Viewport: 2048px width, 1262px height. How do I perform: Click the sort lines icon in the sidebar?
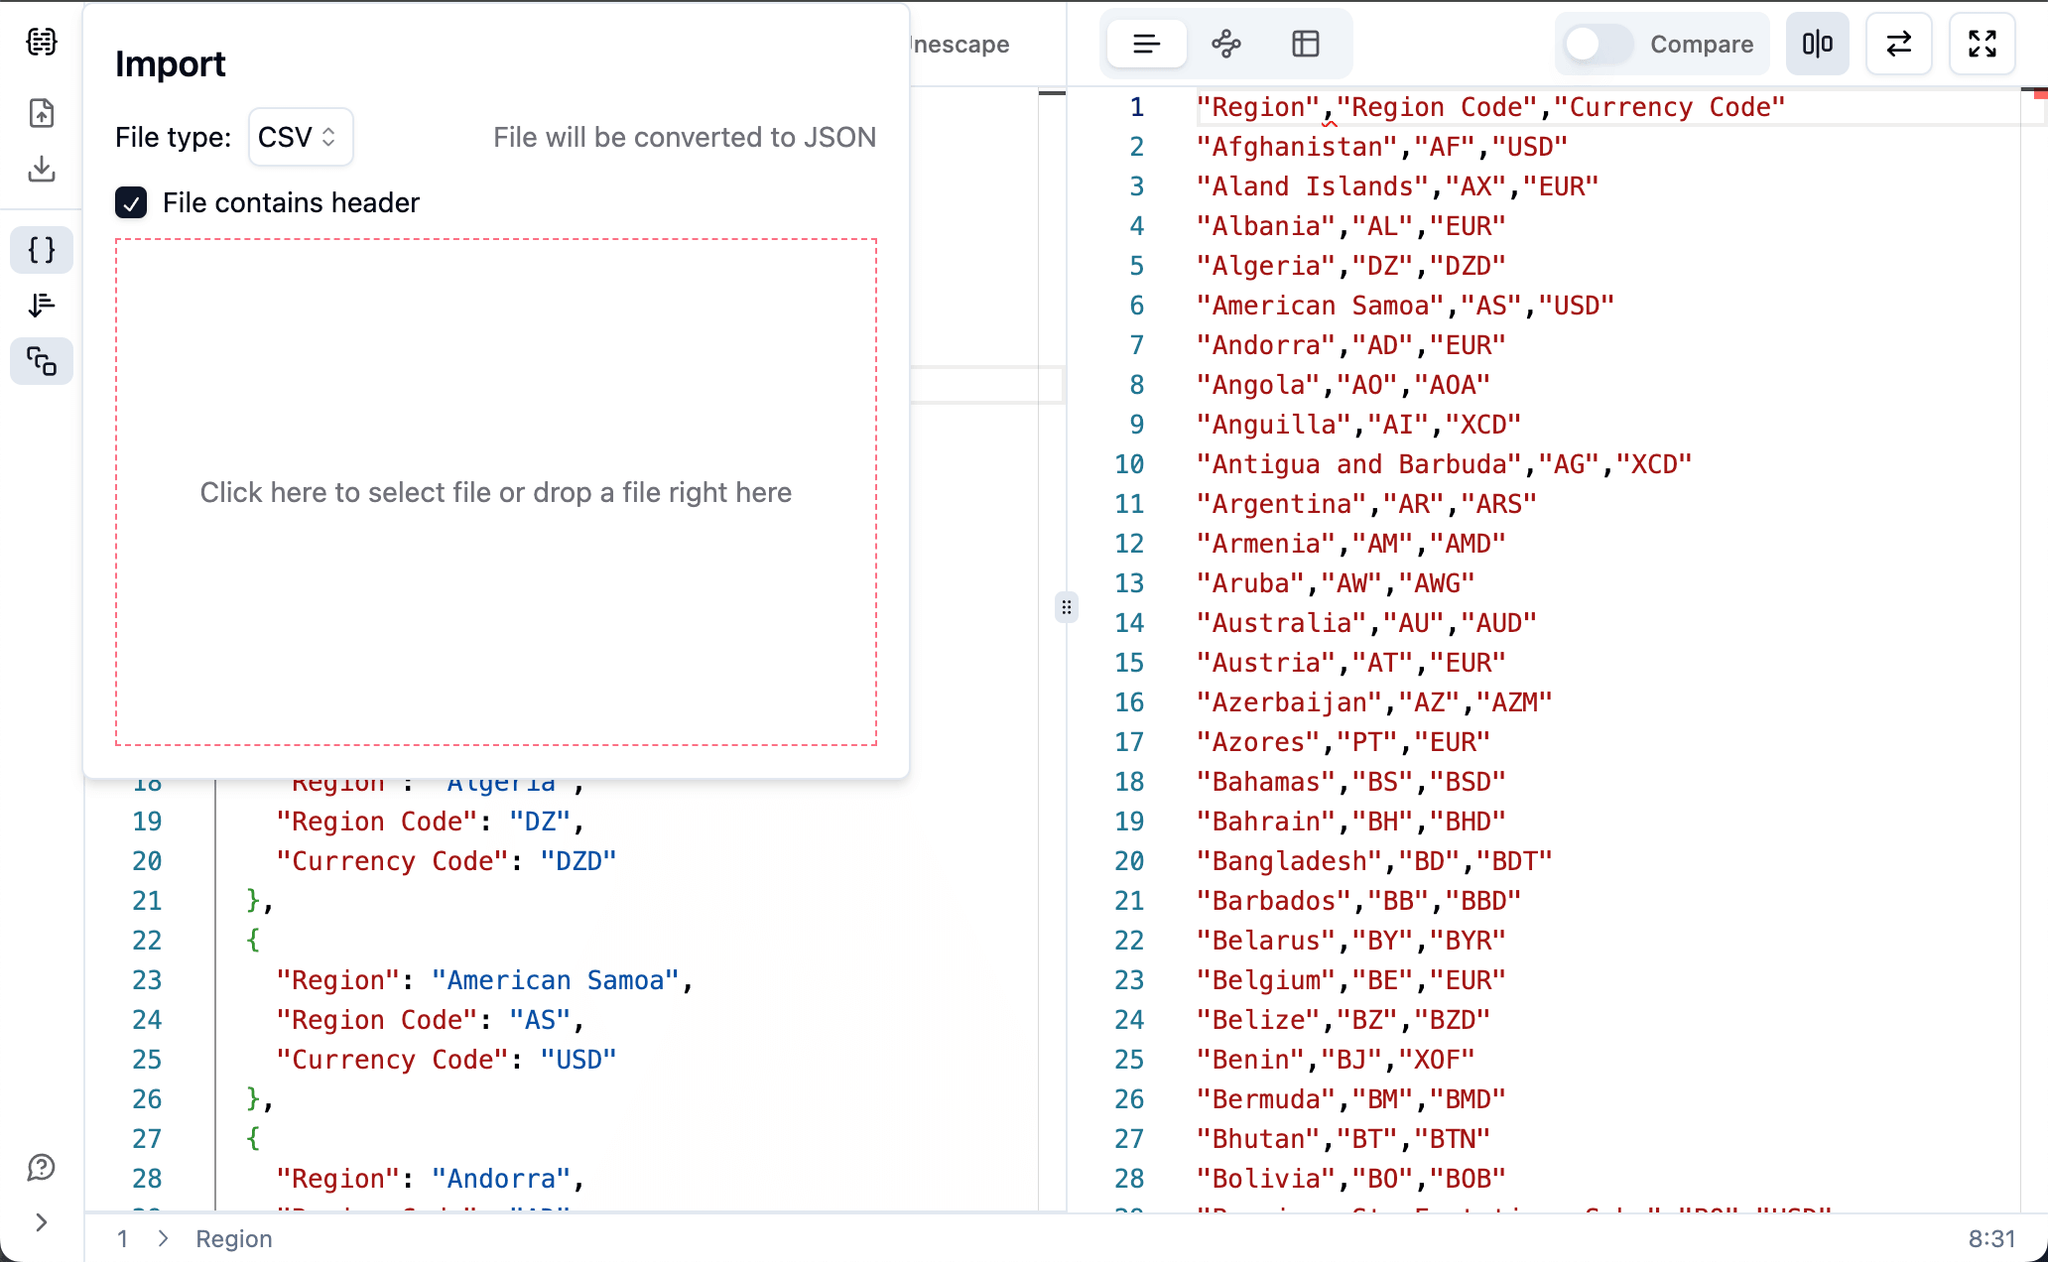click(40, 305)
